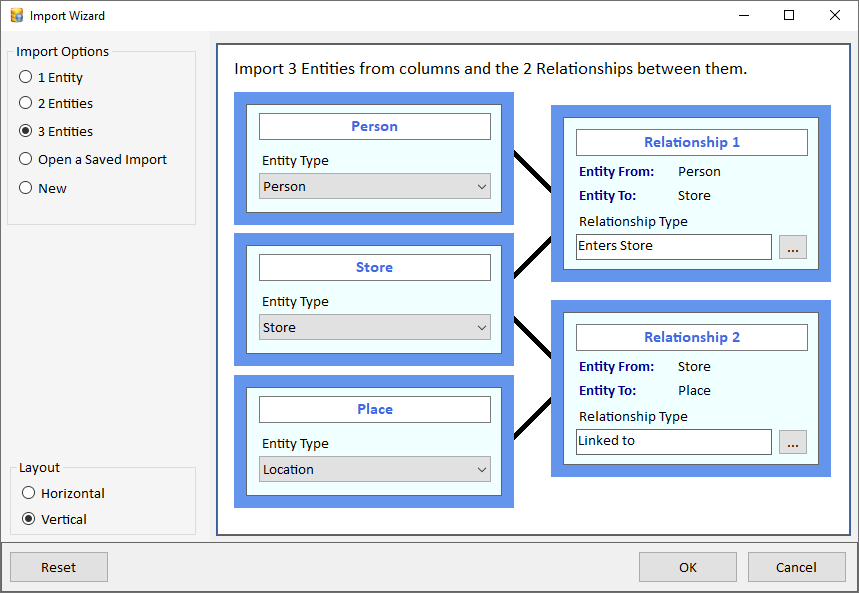Confirm the wizard with OK
The width and height of the screenshot is (859, 593).
point(687,567)
